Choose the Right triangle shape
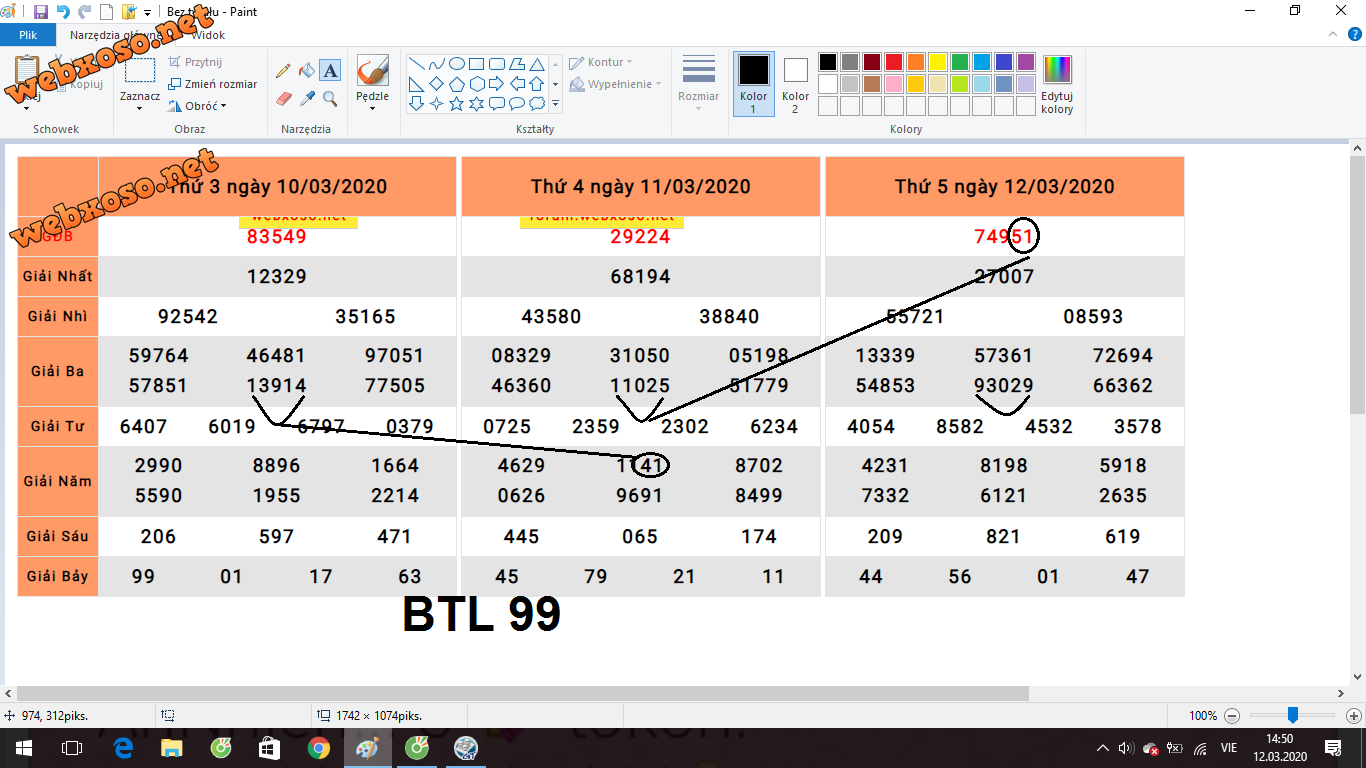The width and height of the screenshot is (1366, 768). [416, 83]
